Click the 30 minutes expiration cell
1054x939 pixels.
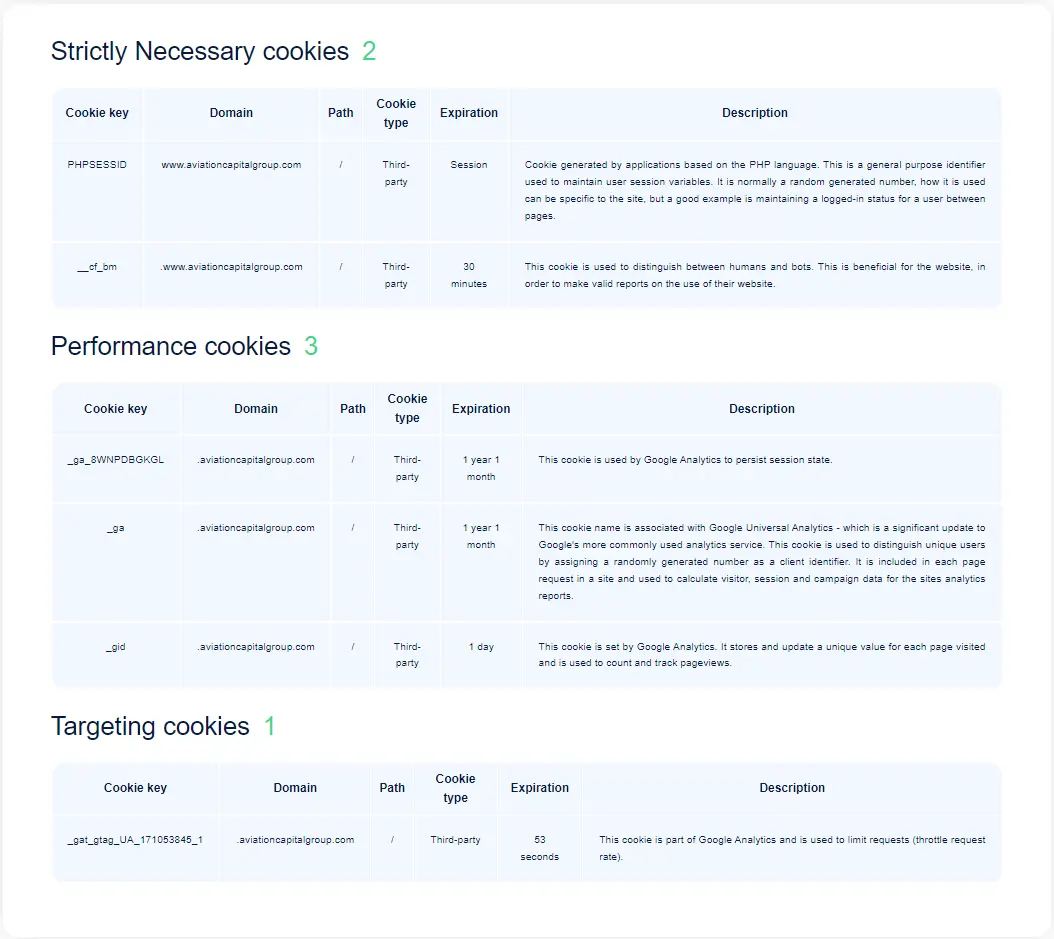pyautogui.click(x=469, y=275)
